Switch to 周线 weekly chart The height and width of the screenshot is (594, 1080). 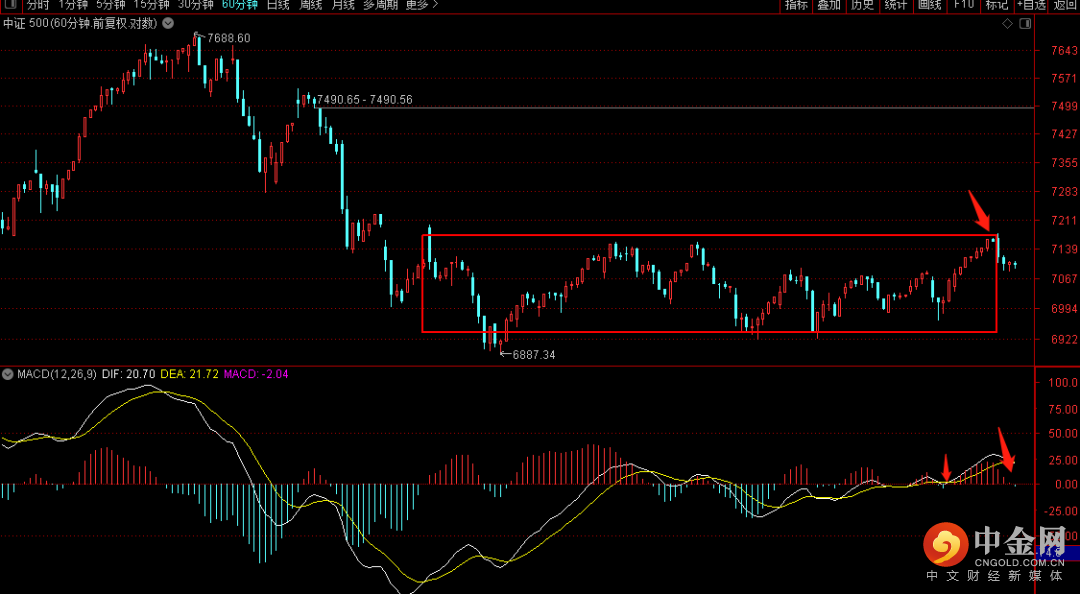pyautogui.click(x=310, y=5)
